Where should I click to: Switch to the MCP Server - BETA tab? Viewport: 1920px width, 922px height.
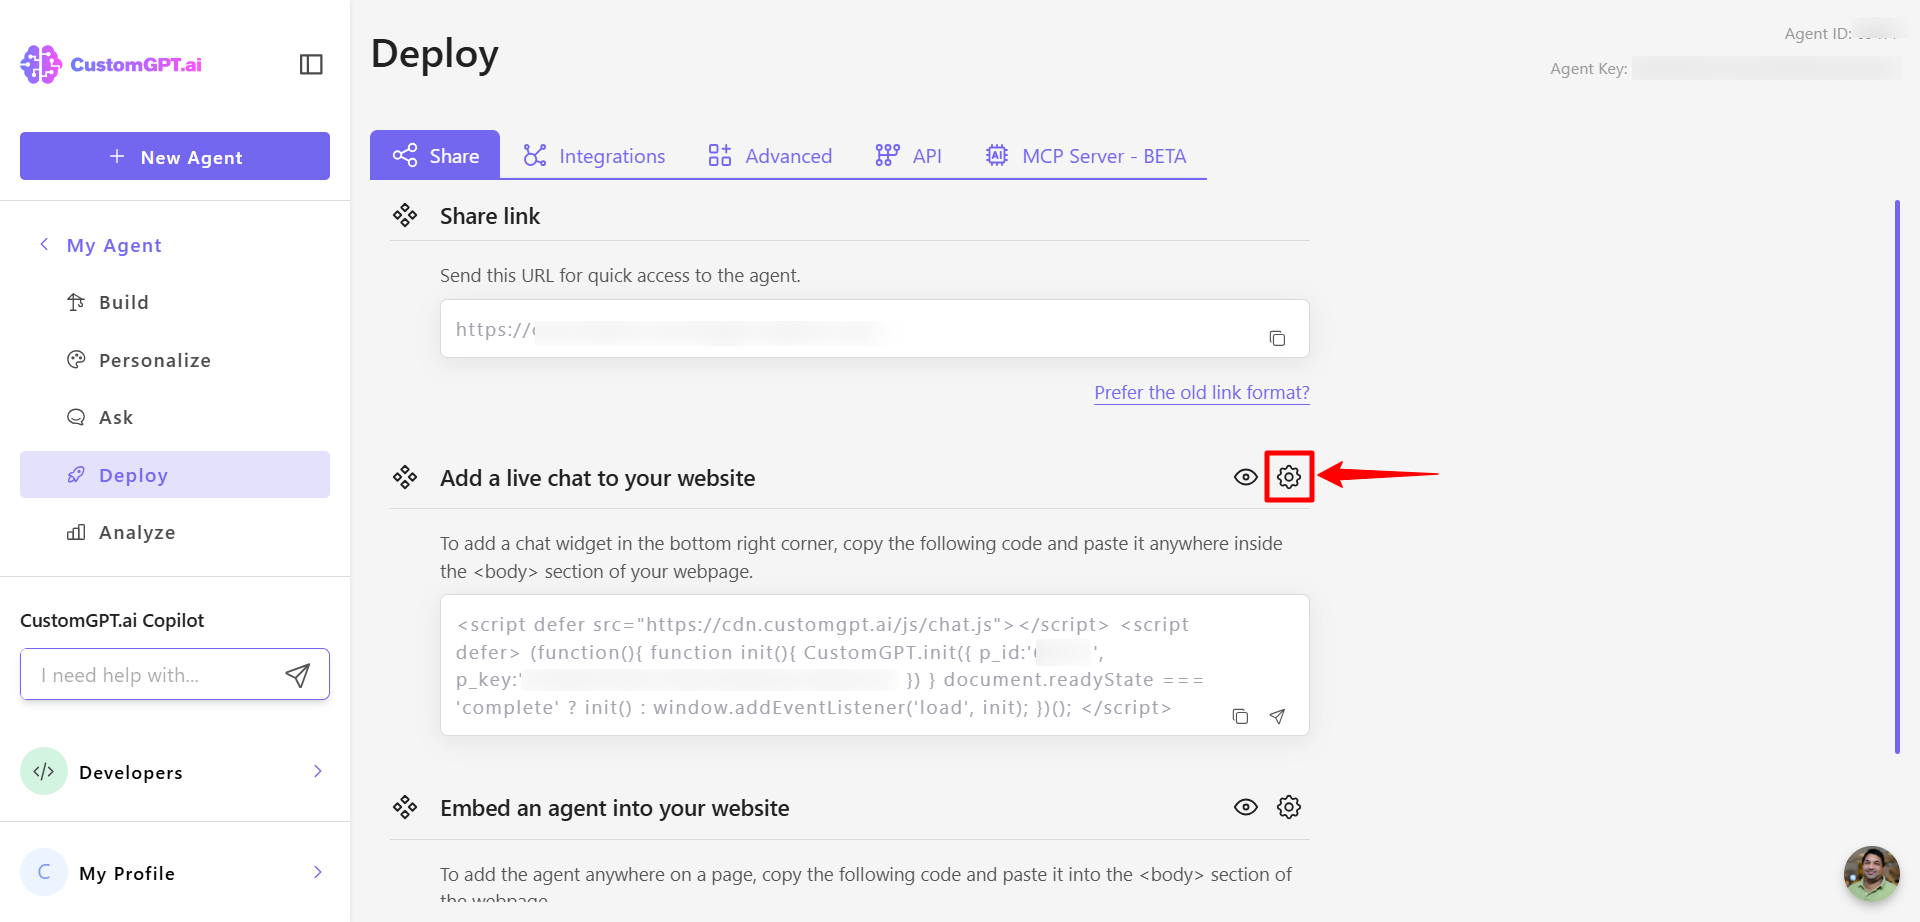(1086, 155)
